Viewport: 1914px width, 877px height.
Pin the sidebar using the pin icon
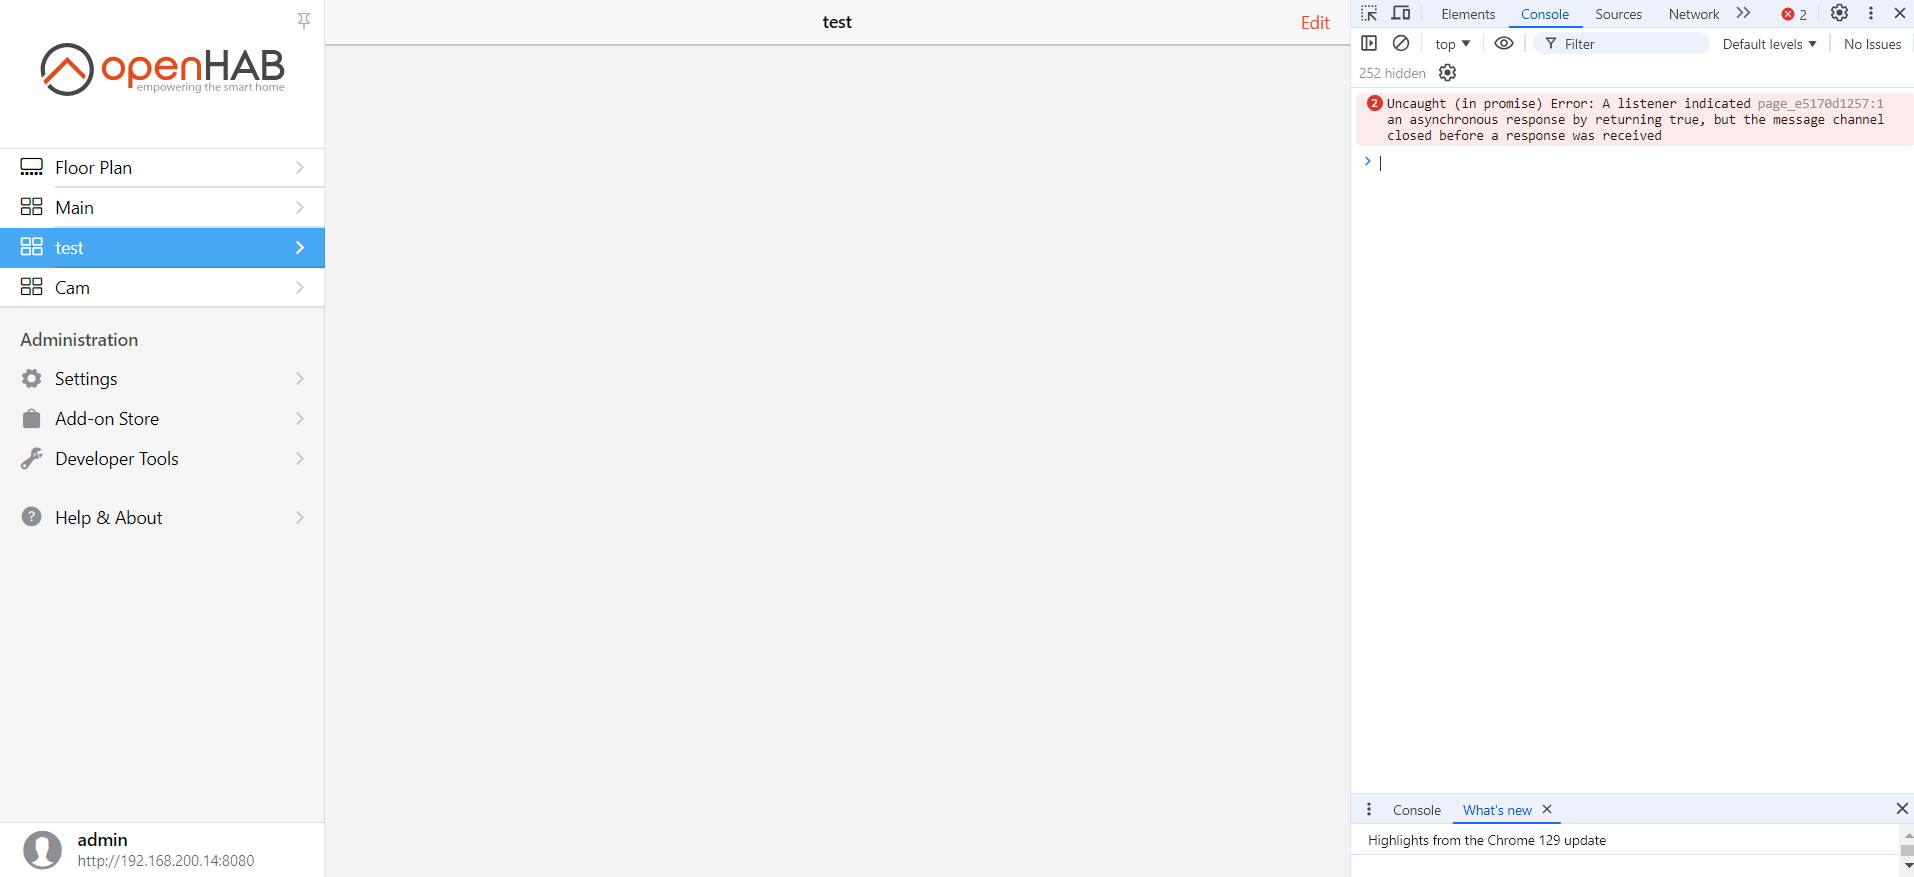click(x=304, y=20)
